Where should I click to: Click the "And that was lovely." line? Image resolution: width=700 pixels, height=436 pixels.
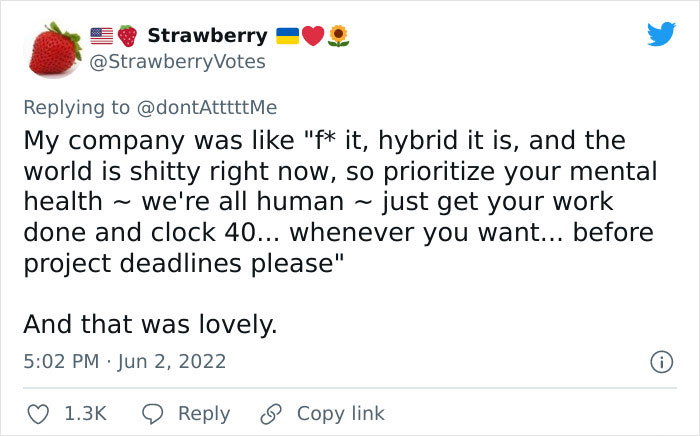(x=150, y=324)
